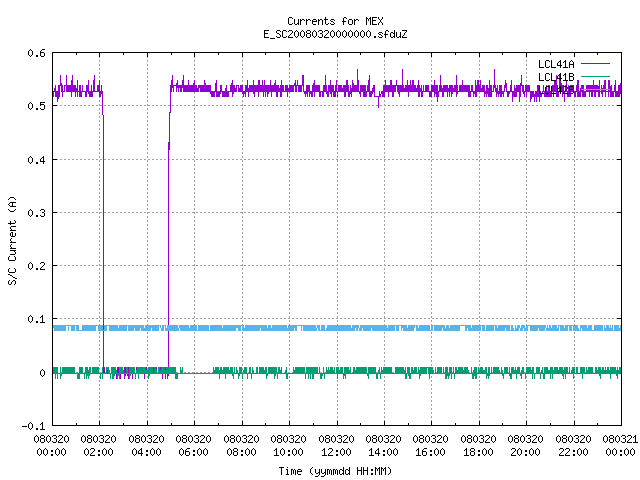
Task: Click the y-axis tick value 0.6
Action: (x=36, y=53)
